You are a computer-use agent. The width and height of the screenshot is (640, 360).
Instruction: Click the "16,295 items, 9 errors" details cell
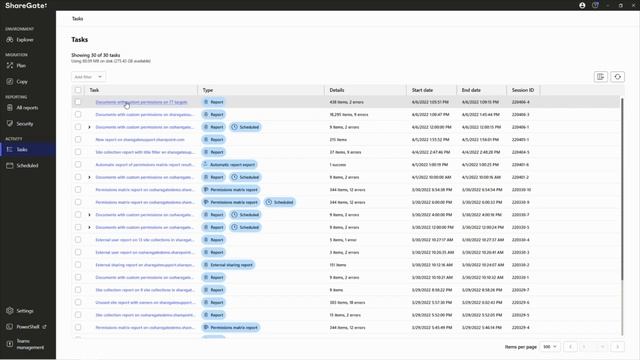pyautogui.click(x=349, y=115)
